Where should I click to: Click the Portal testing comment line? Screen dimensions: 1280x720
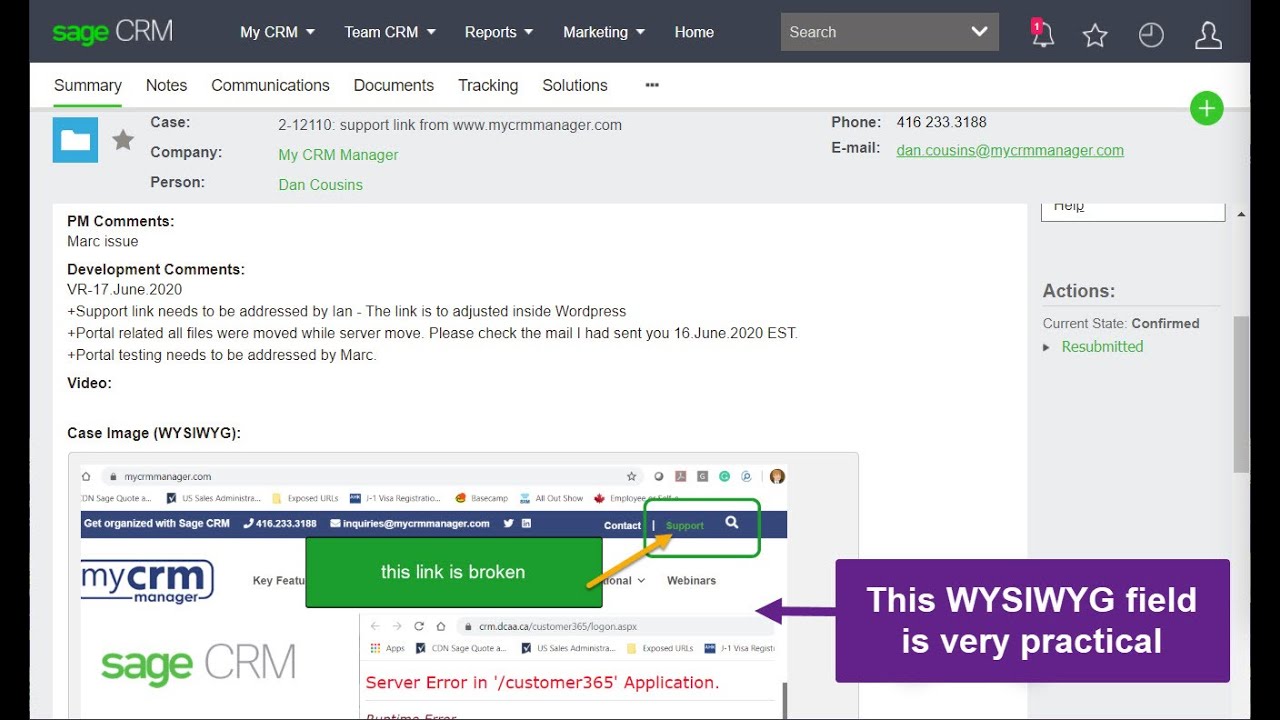[x=222, y=355]
